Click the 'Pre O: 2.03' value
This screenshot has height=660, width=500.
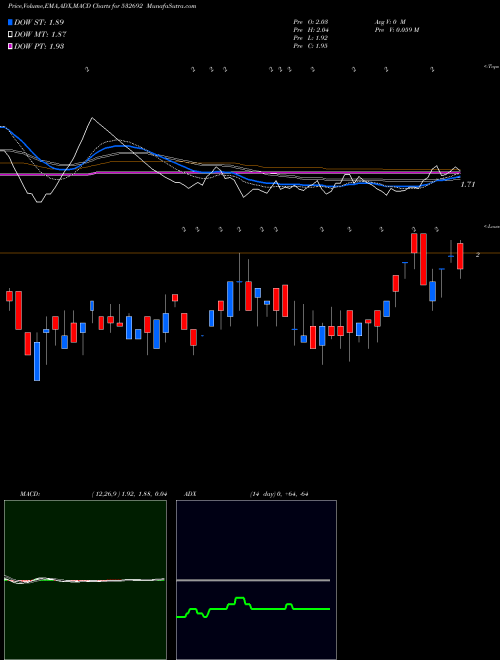[x=311, y=22]
